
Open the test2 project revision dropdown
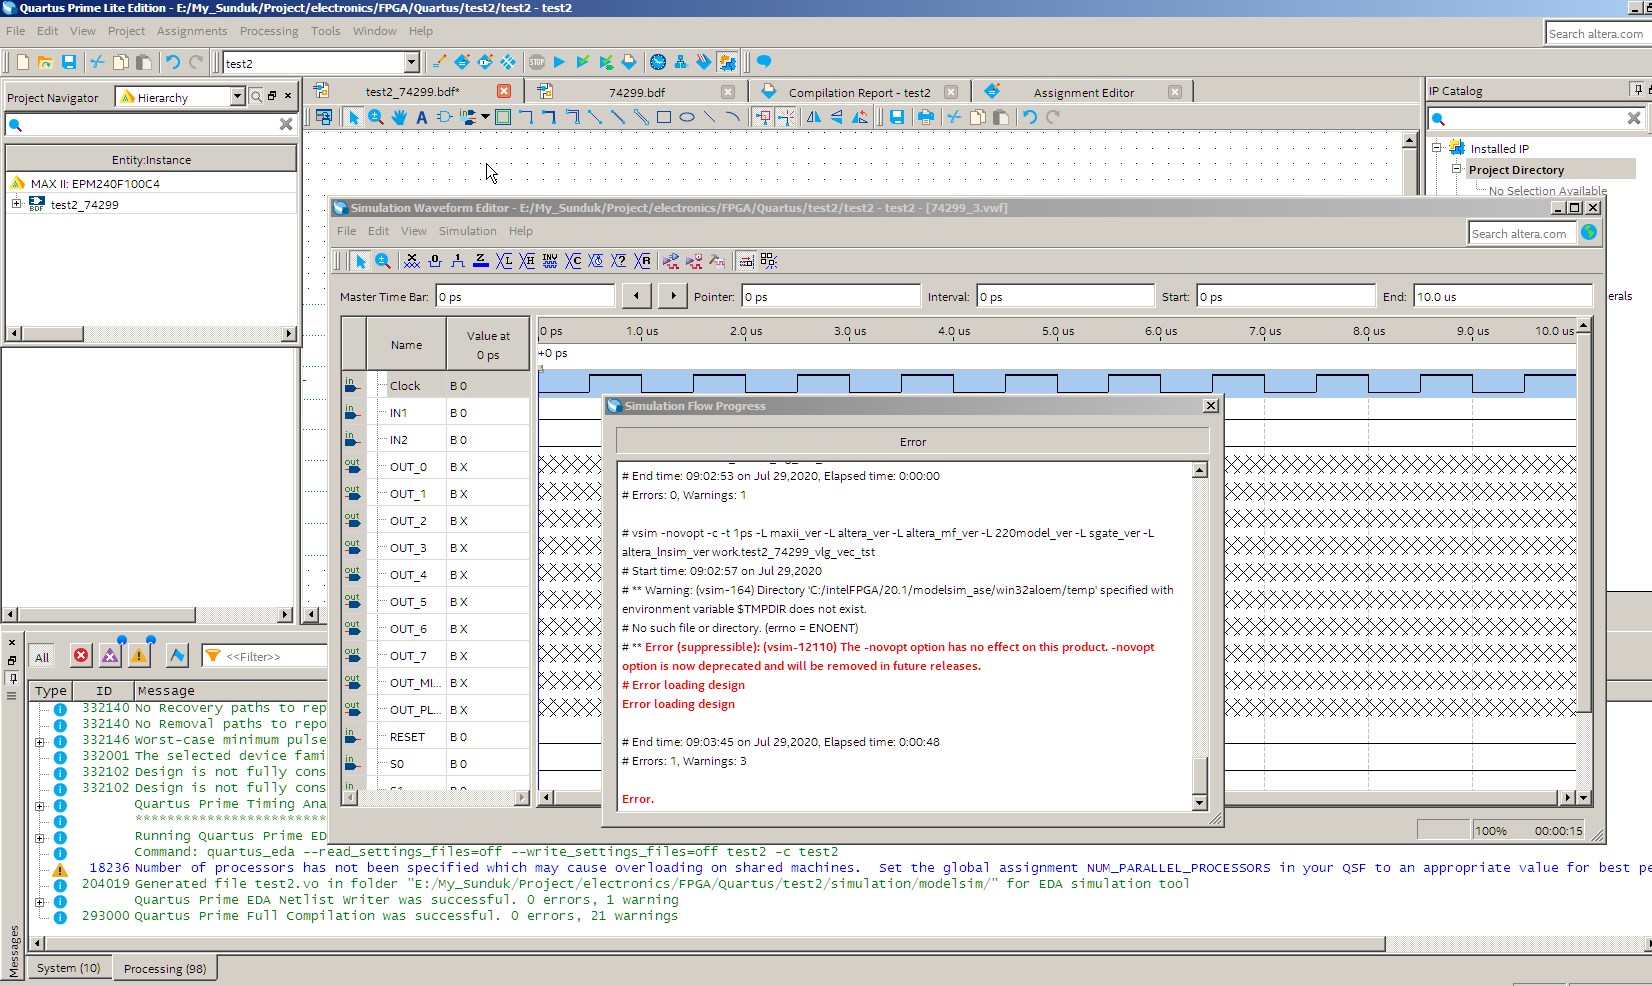(x=411, y=63)
